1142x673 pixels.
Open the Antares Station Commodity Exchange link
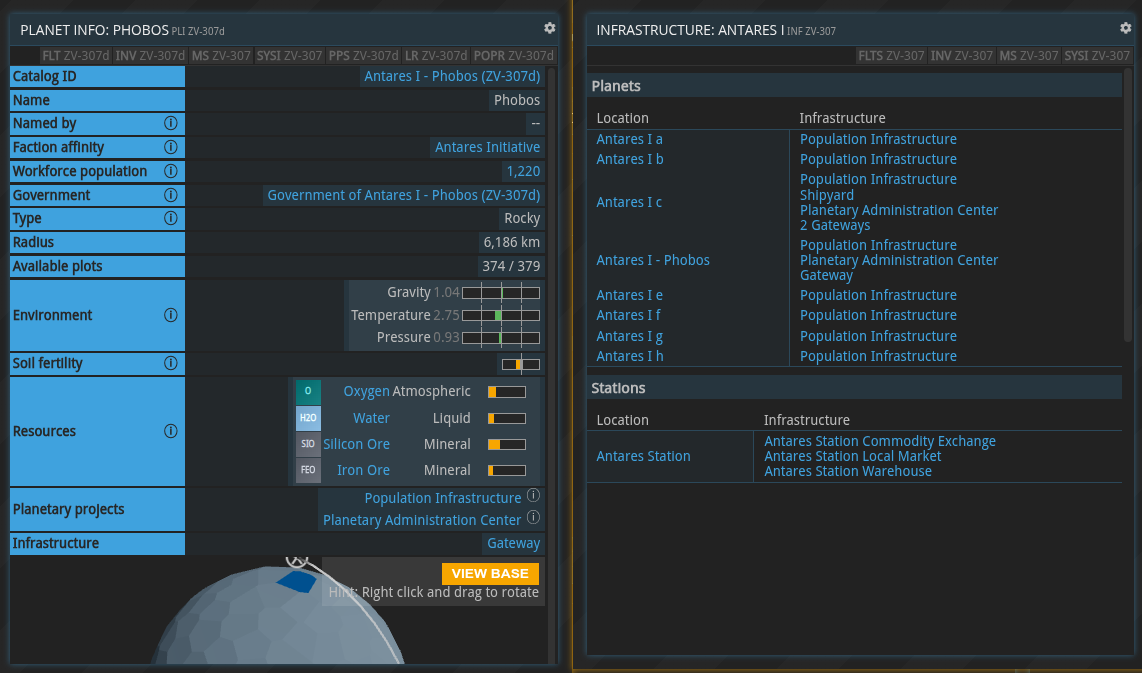coord(880,440)
